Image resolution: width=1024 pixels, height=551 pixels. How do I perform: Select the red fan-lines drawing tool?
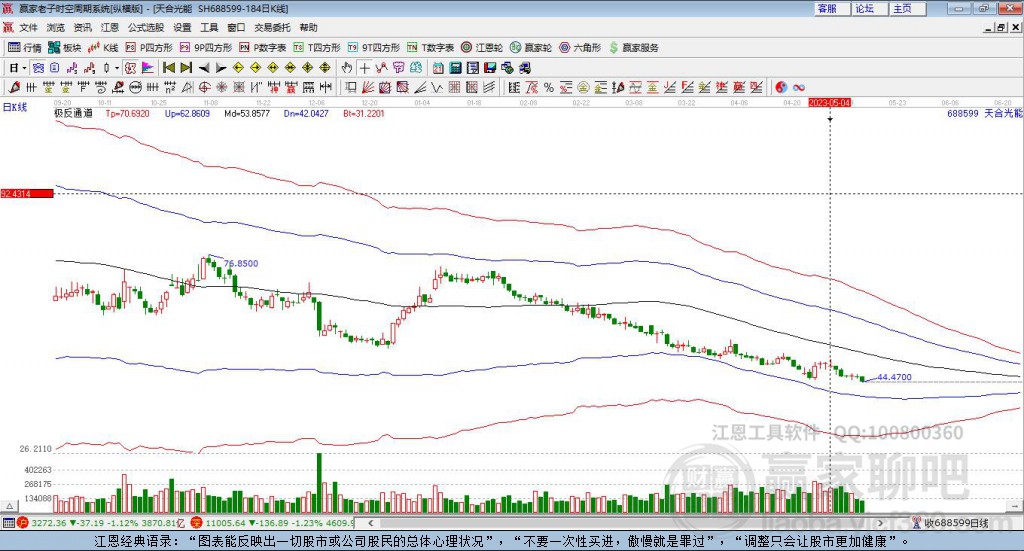368,87
